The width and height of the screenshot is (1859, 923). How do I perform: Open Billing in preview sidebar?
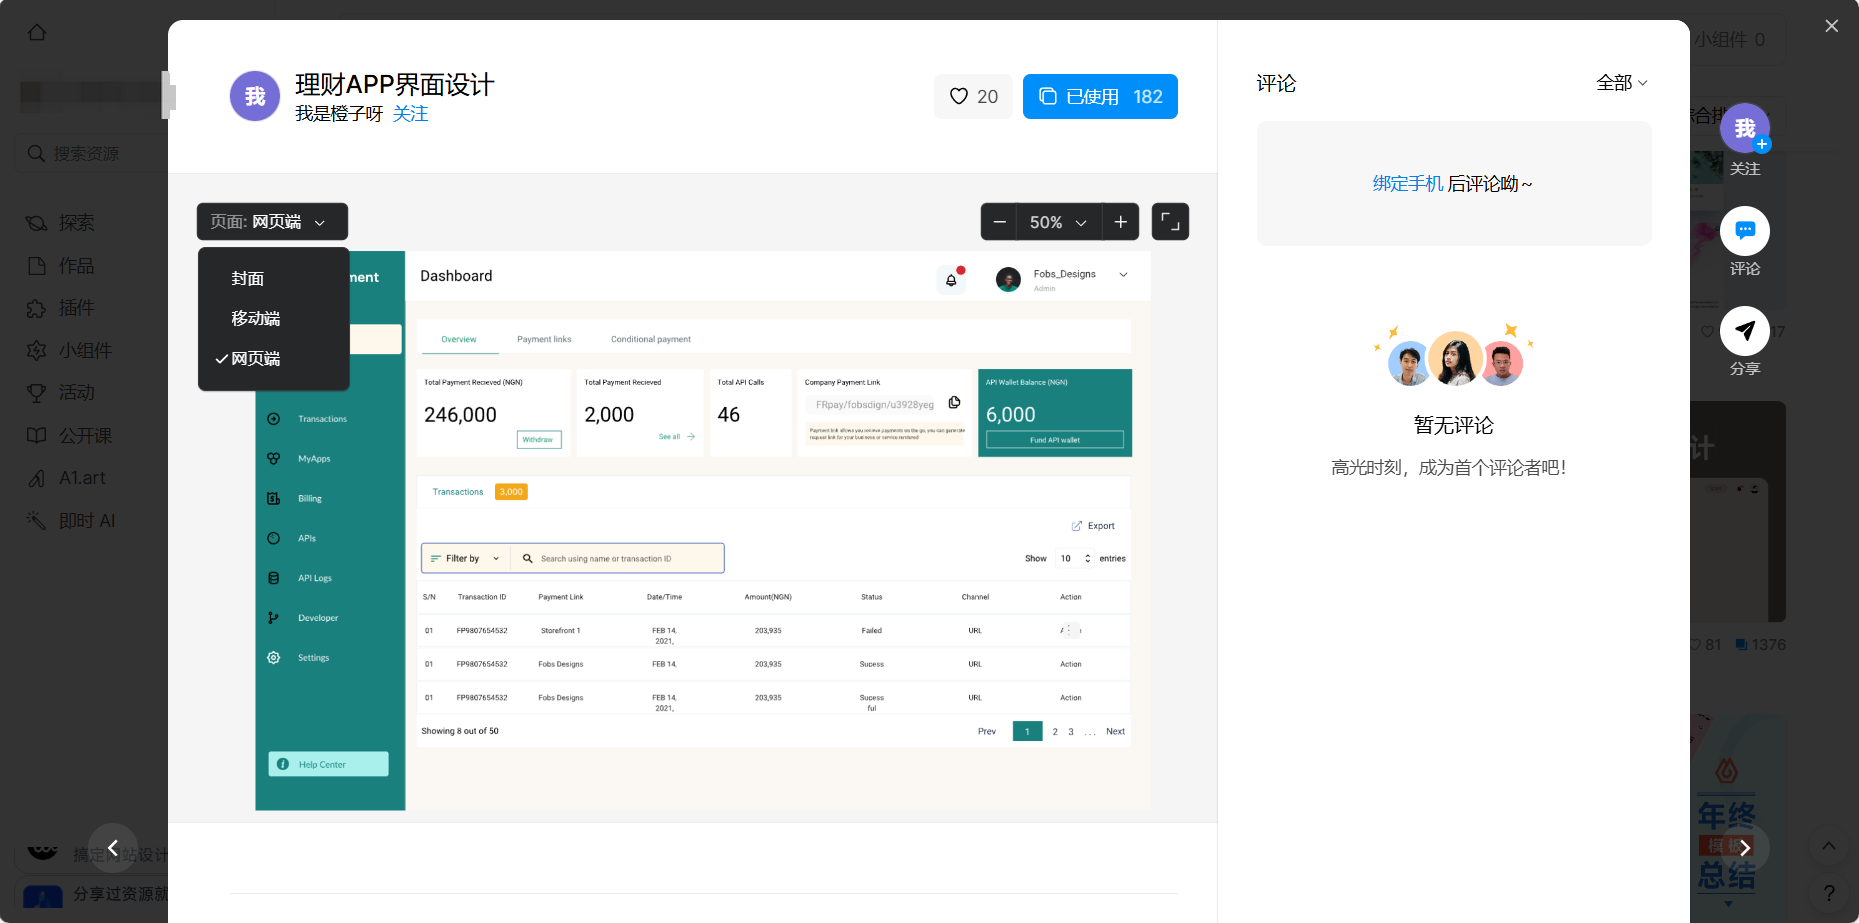tap(296, 499)
